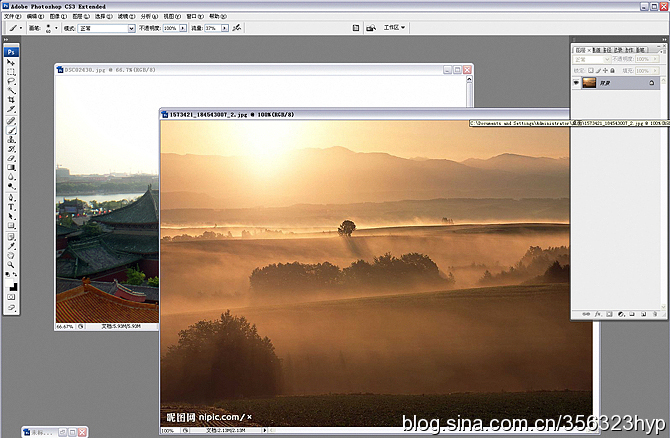Expand the opacity slider arrow in options bar
Viewport: 670px width, 438px height.
click(x=182, y=28)
